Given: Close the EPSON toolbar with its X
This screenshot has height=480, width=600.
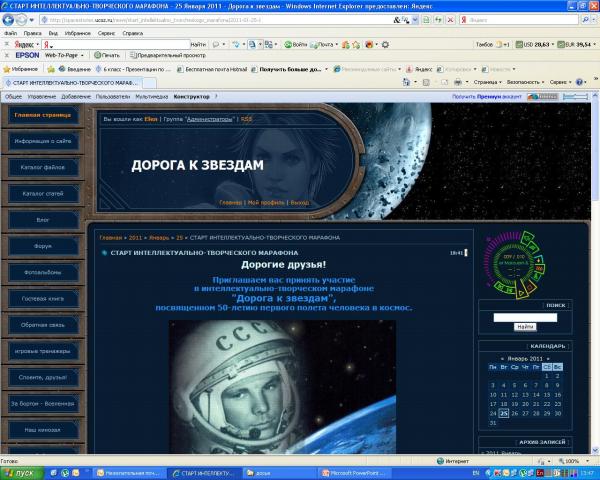Looking at the screenshot, I should point(7,56).
